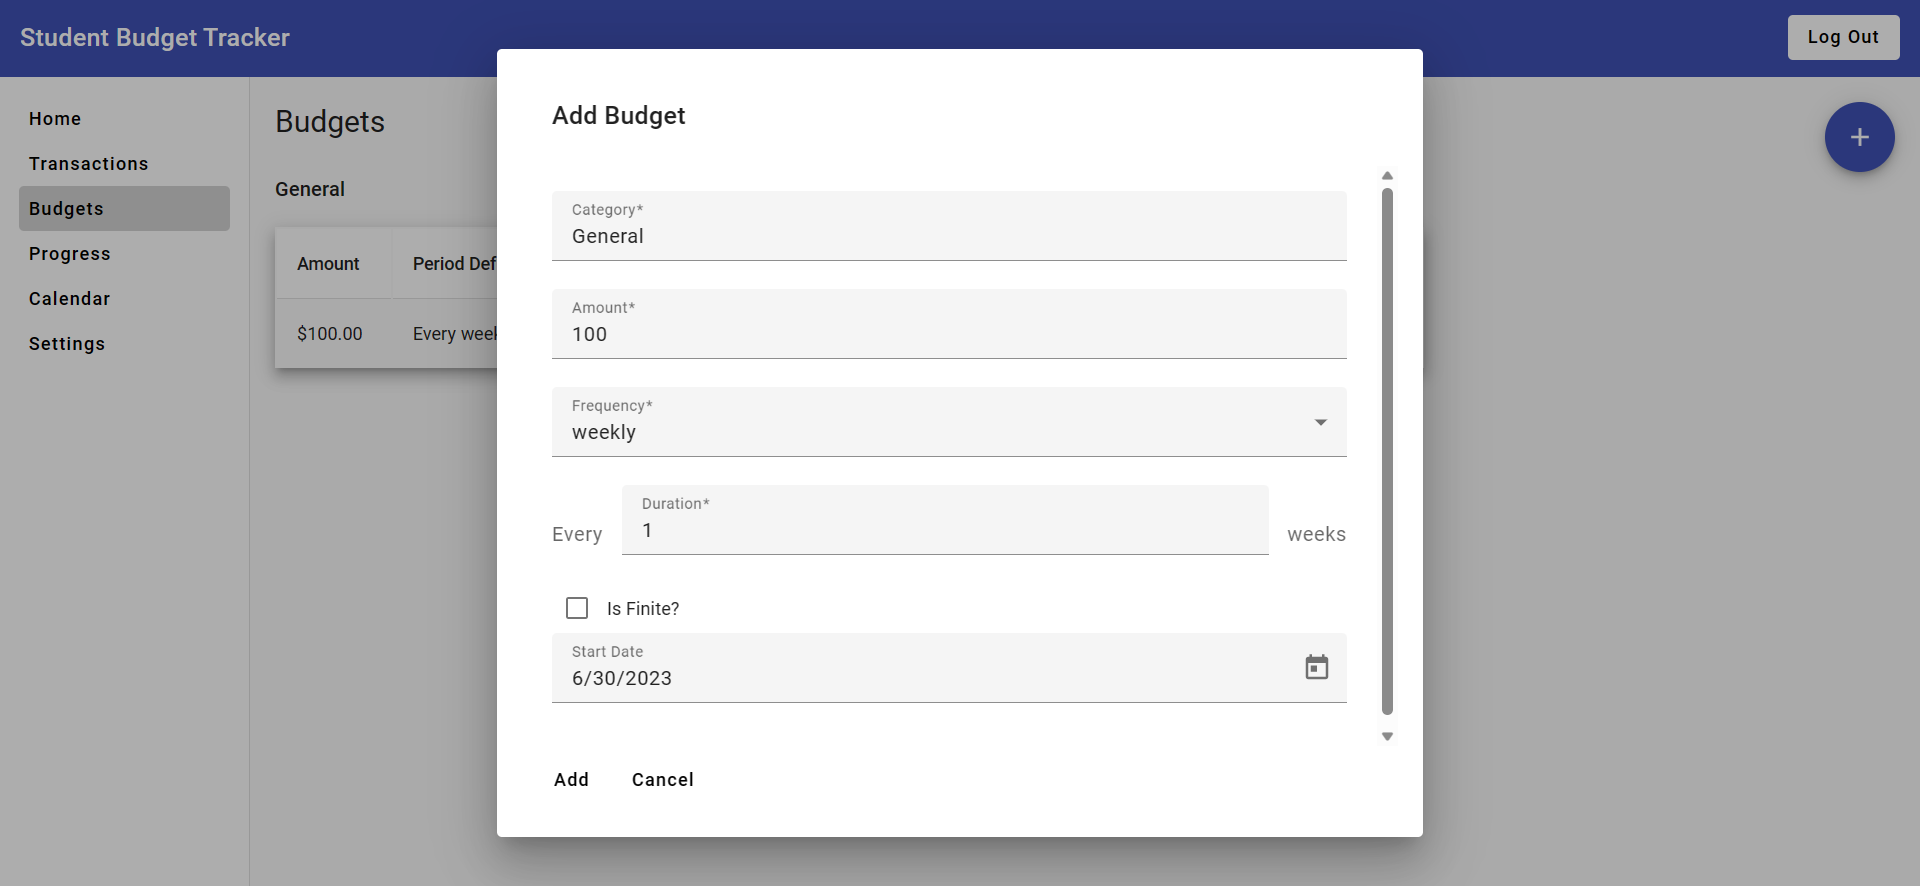
Task: Enable the finite budget checkbox
Action: click(x=577, y=608)
